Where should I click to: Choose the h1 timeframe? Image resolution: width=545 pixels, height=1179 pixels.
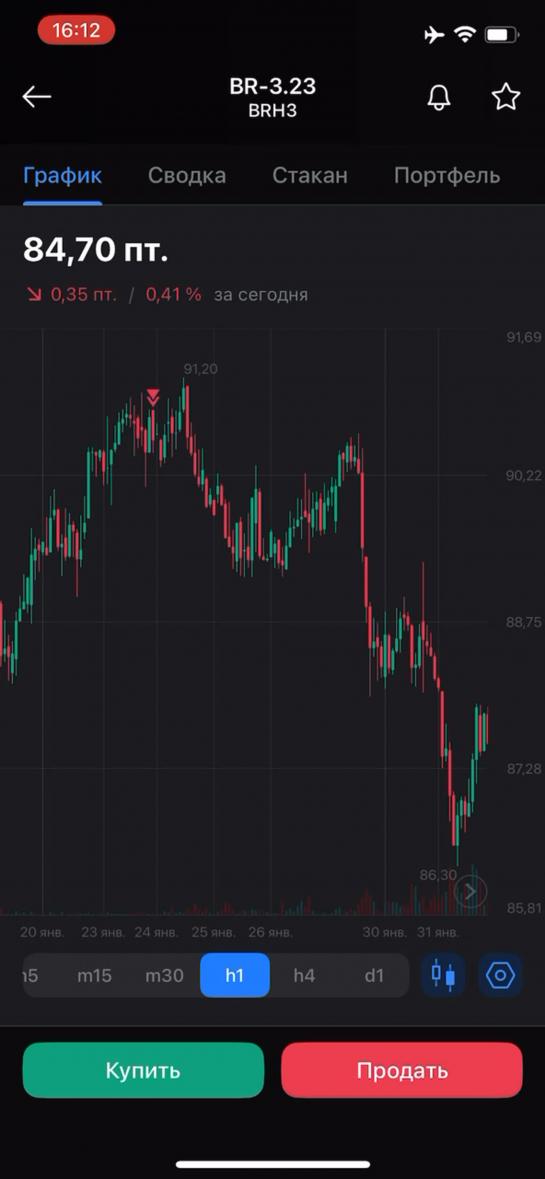tap(235, 975)
